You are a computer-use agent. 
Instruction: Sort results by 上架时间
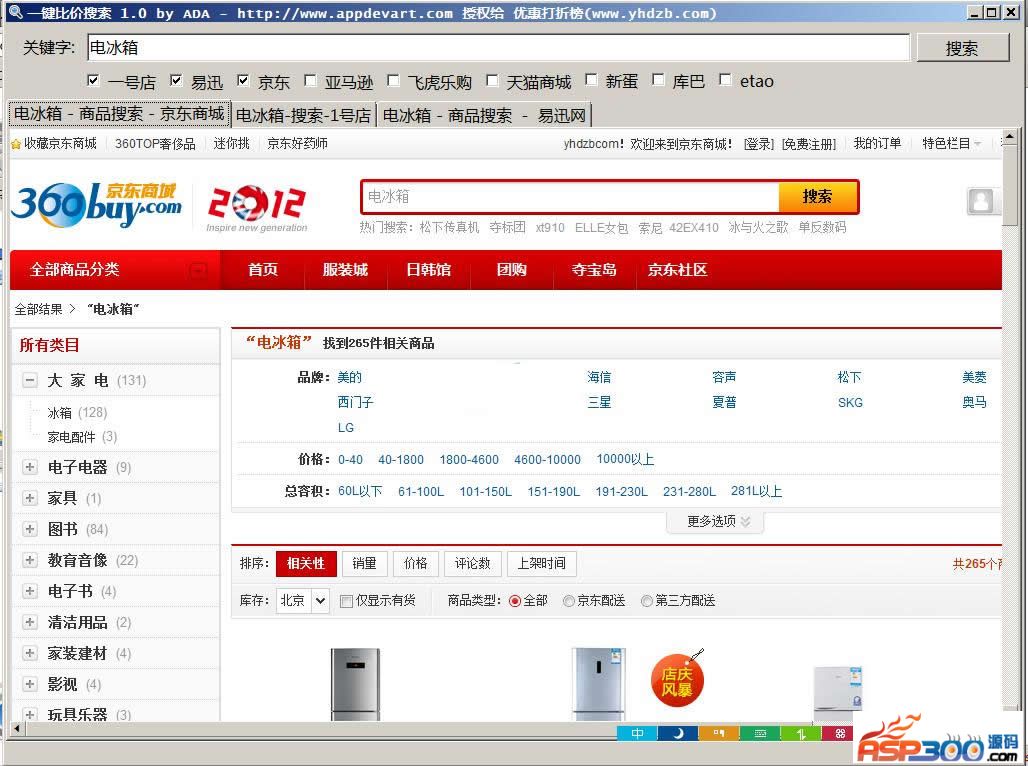(x=542, y=563)
